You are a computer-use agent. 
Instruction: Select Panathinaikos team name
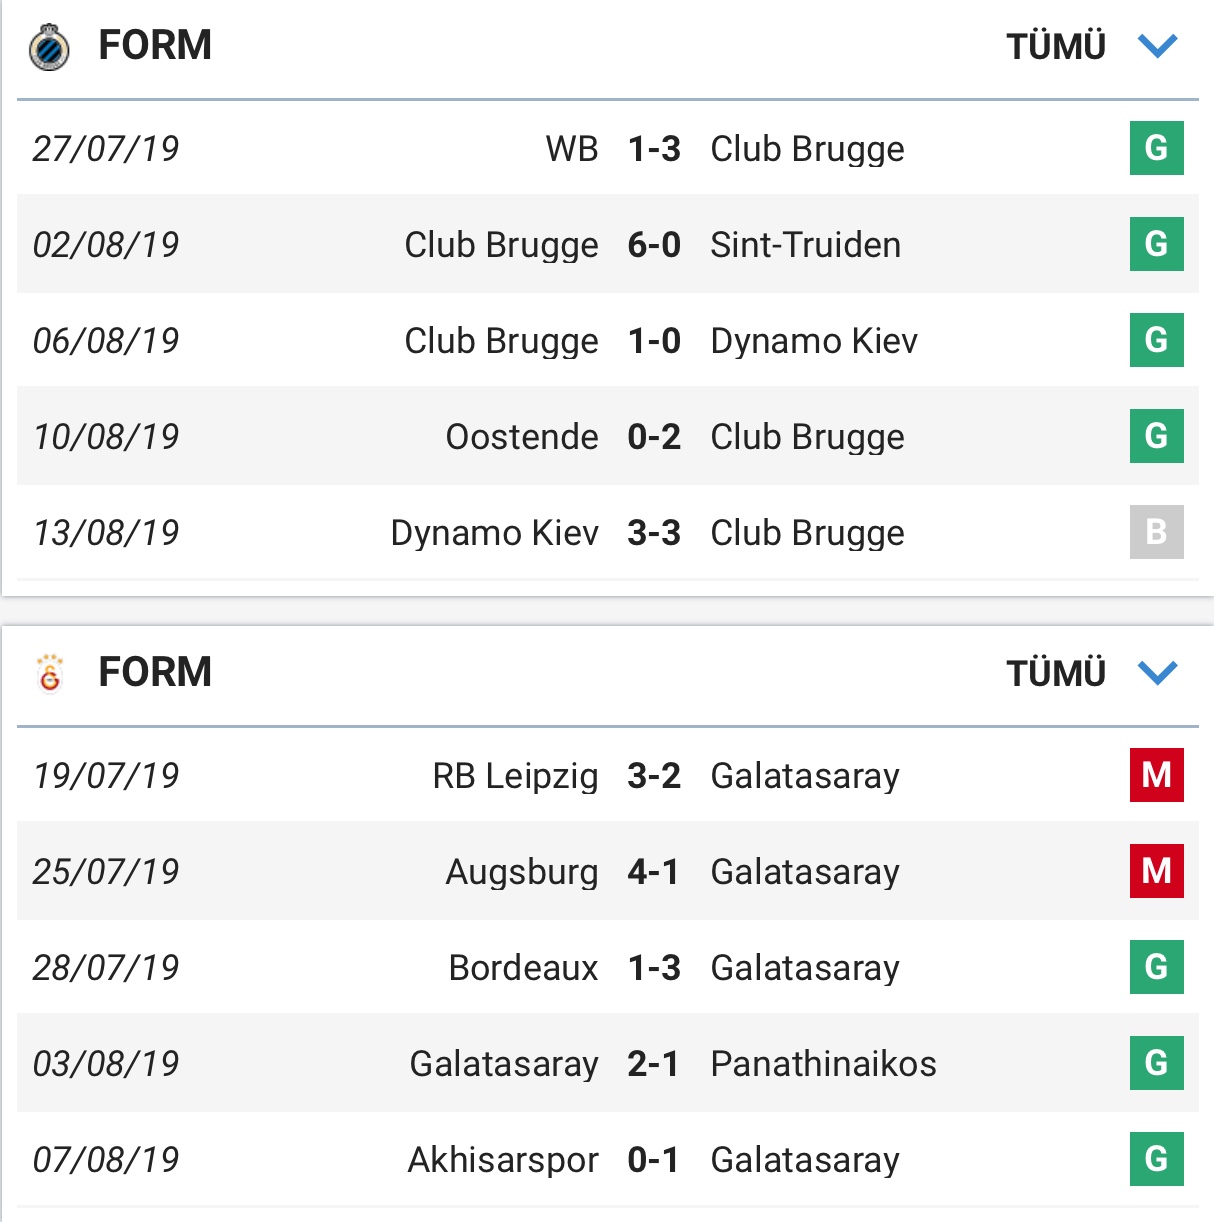pyautogui.click(x=823, y=1064)
